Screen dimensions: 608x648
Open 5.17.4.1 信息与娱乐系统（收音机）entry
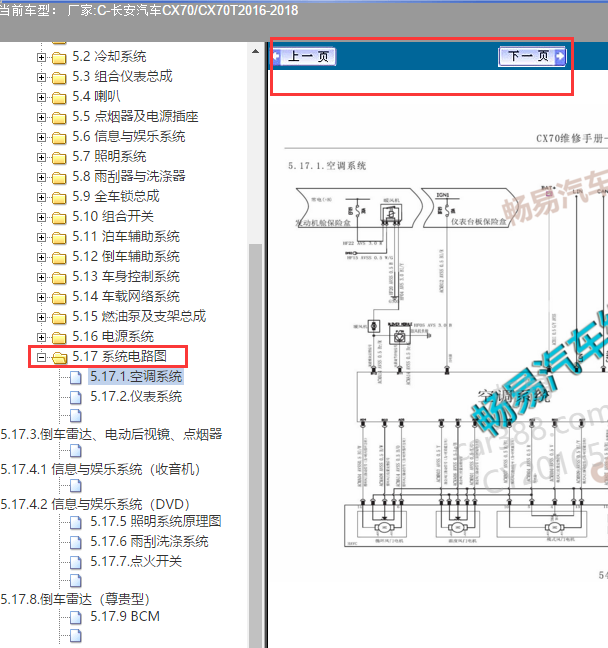coord(100,469)
